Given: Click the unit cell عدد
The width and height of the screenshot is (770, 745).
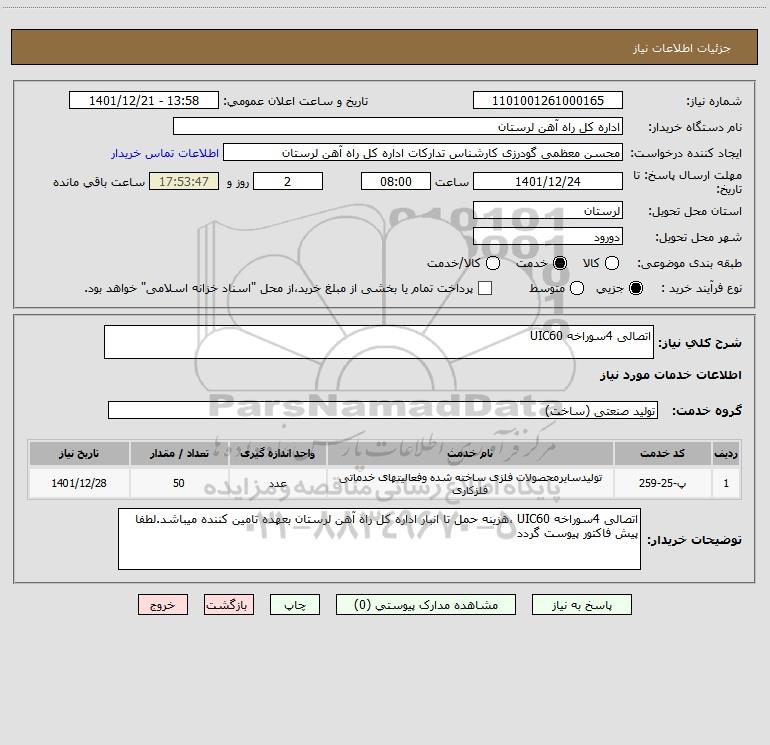Looking at the screenshot, I should (x=277, y=483).
